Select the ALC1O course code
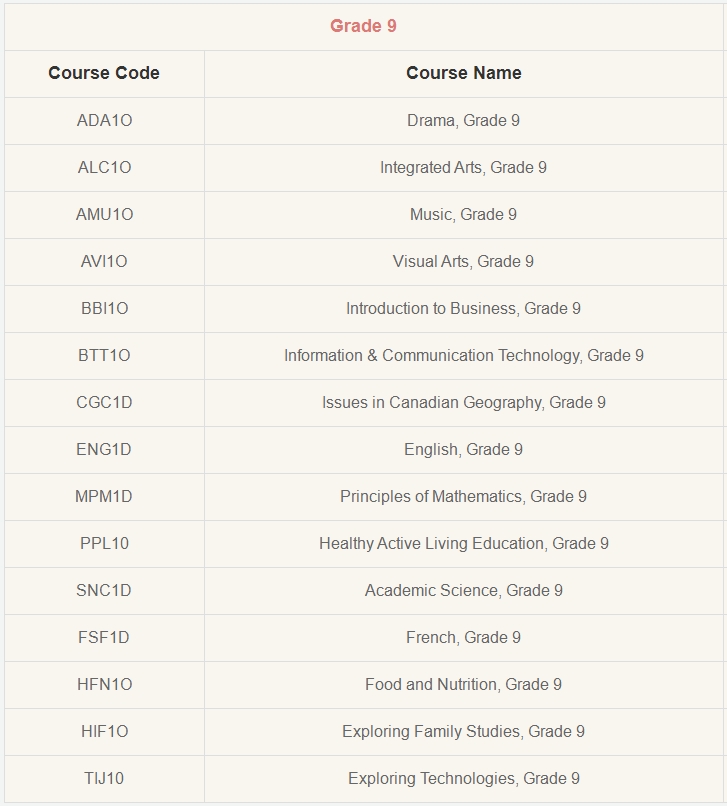Image resolution: width=727 pixels, height=806 pixels. [104, 168]
